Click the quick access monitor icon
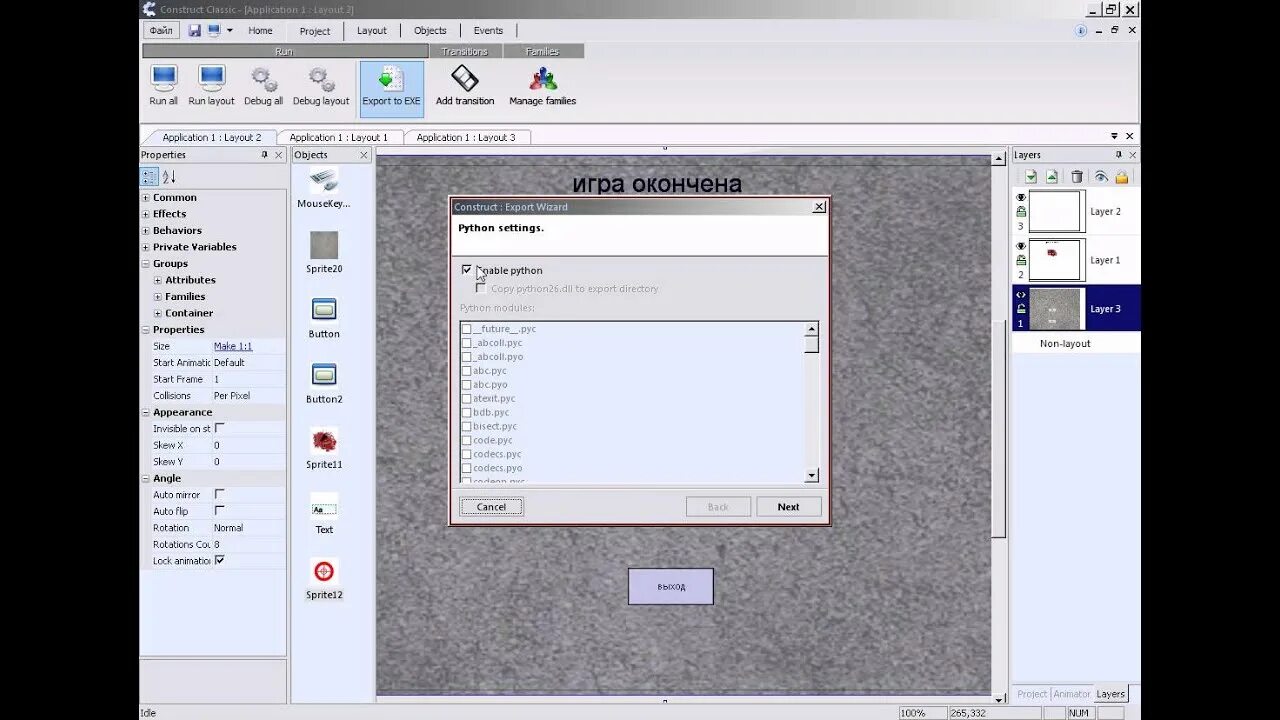 click(213, 31)
